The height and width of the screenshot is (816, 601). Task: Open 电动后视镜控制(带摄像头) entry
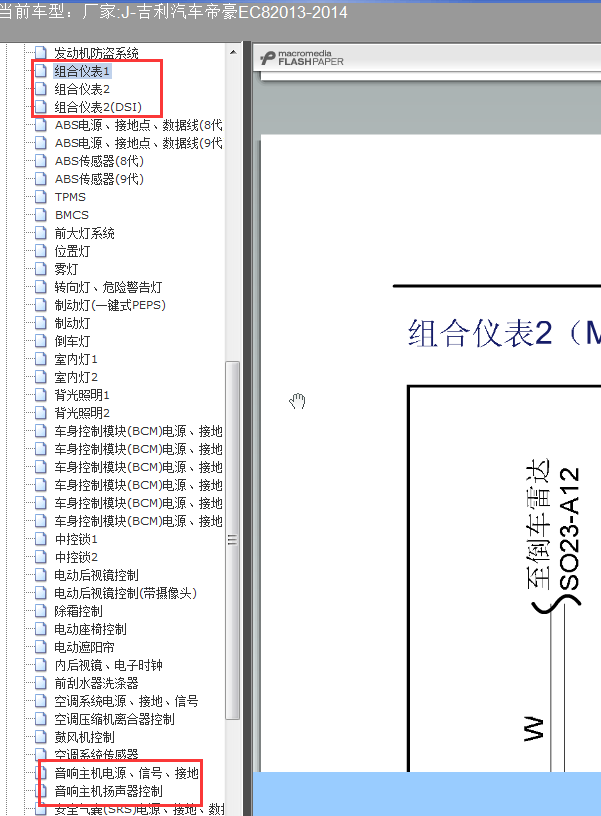[x=125, y=593]
